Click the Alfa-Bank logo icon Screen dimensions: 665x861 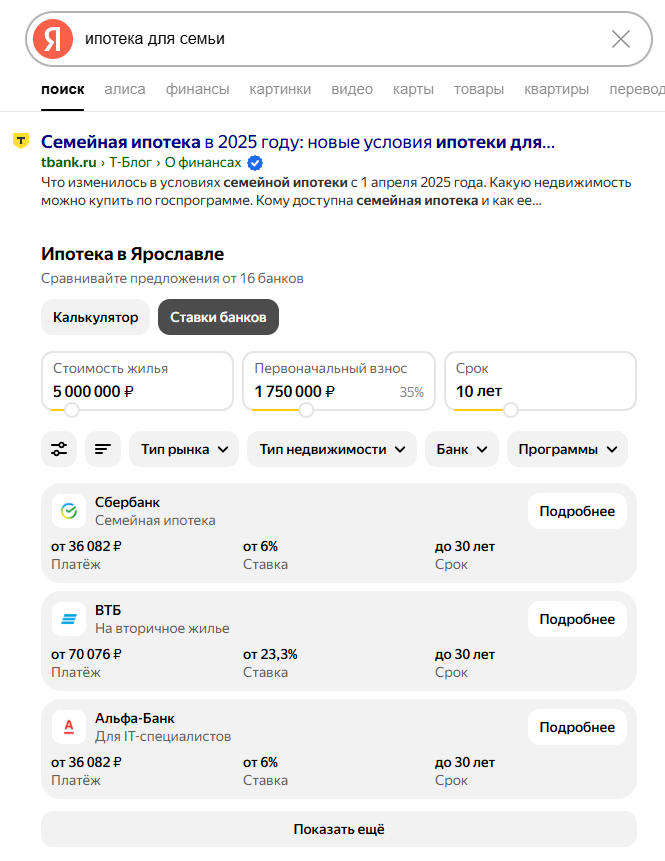69,727
